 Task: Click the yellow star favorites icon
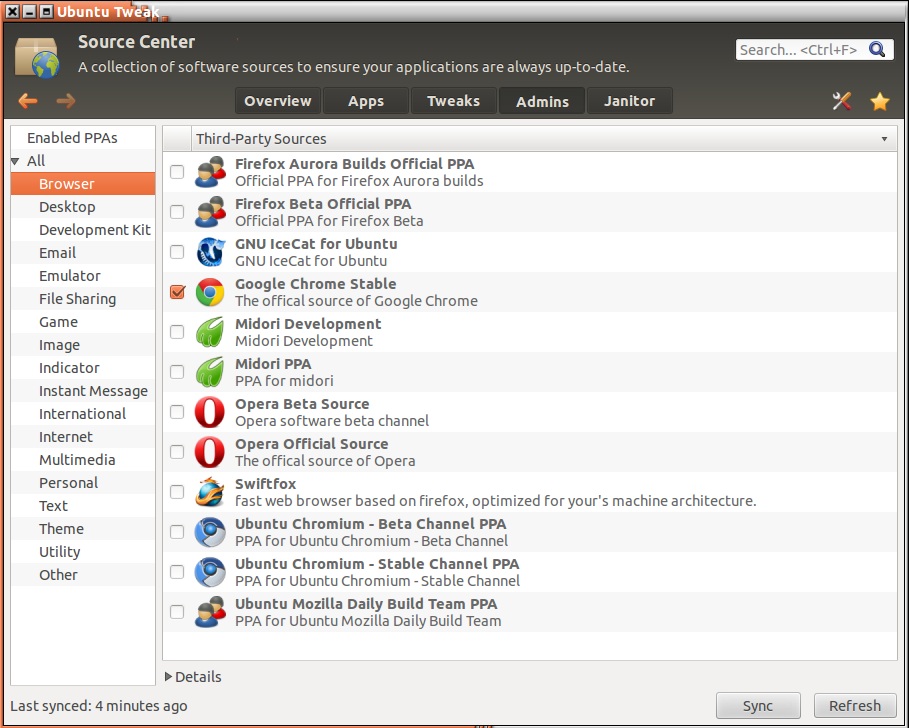(x=879, y=101)
